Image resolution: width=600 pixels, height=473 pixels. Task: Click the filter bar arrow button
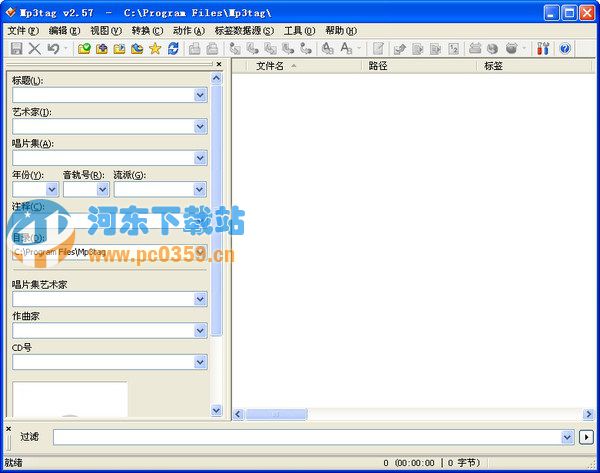pyautogui.click(x=586, y=437)
